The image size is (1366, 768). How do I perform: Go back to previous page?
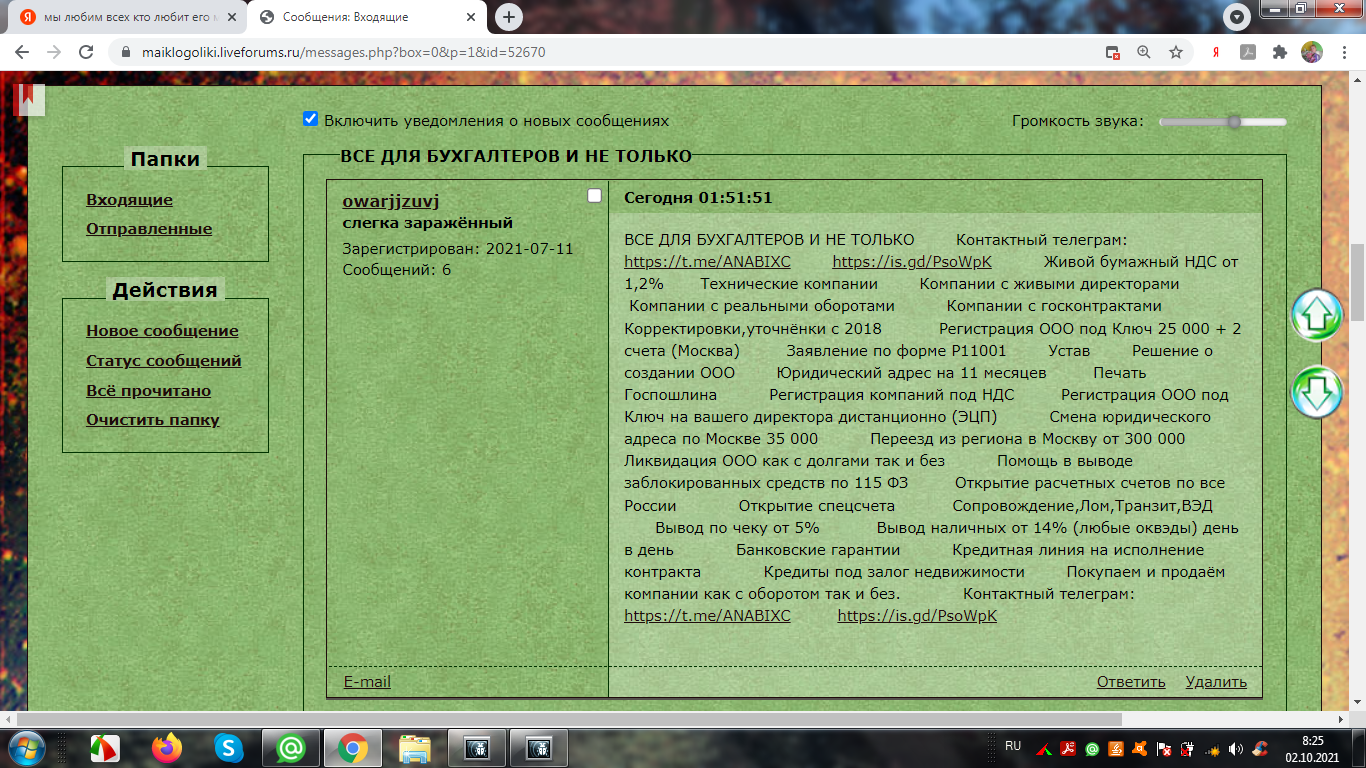[x=23, y=52]
